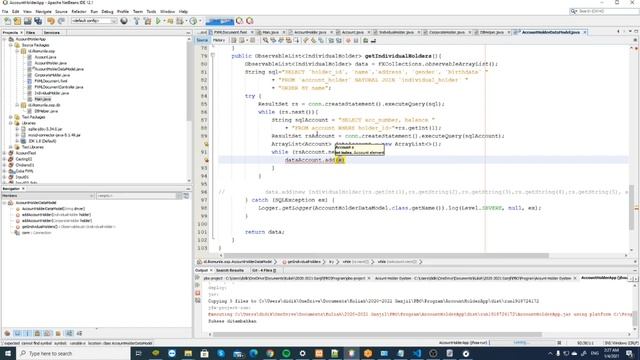
Task: Switch to the Services tab
Action: 52,32
